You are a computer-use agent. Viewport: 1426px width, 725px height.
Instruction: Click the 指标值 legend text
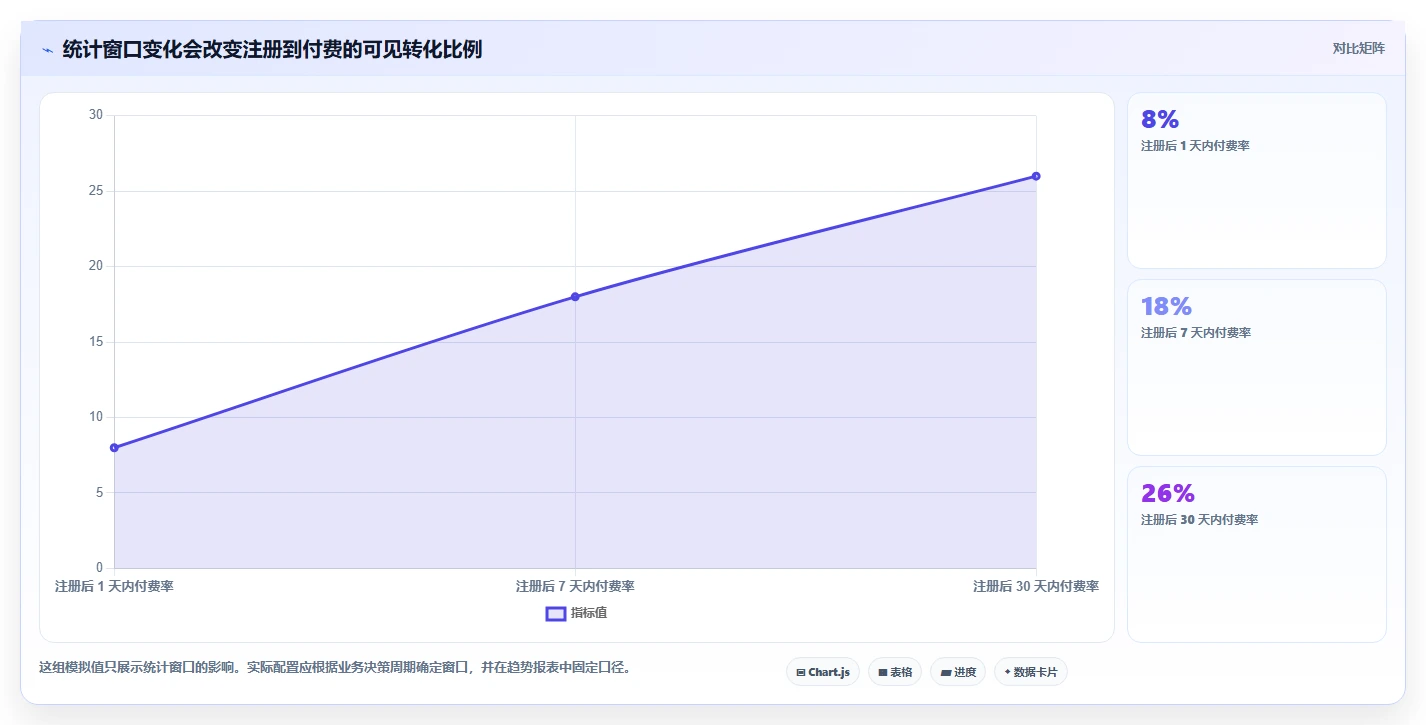pyautogui.click(x=589, y=613)
